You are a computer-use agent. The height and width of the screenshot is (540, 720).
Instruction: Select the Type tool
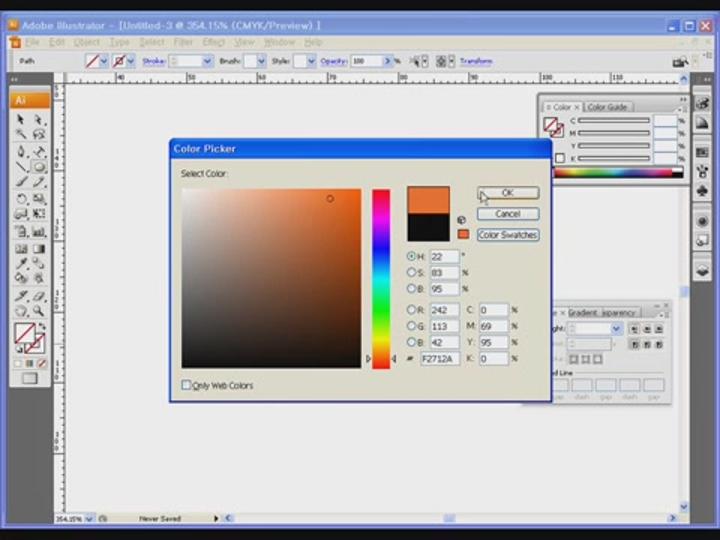(39, 151)
